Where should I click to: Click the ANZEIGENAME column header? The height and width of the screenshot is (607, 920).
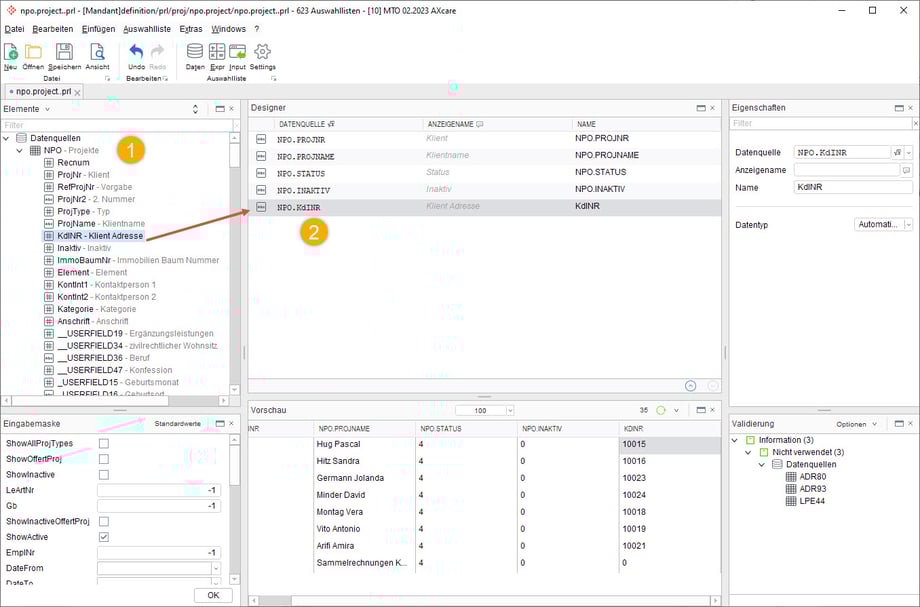[x=497, y=124]
